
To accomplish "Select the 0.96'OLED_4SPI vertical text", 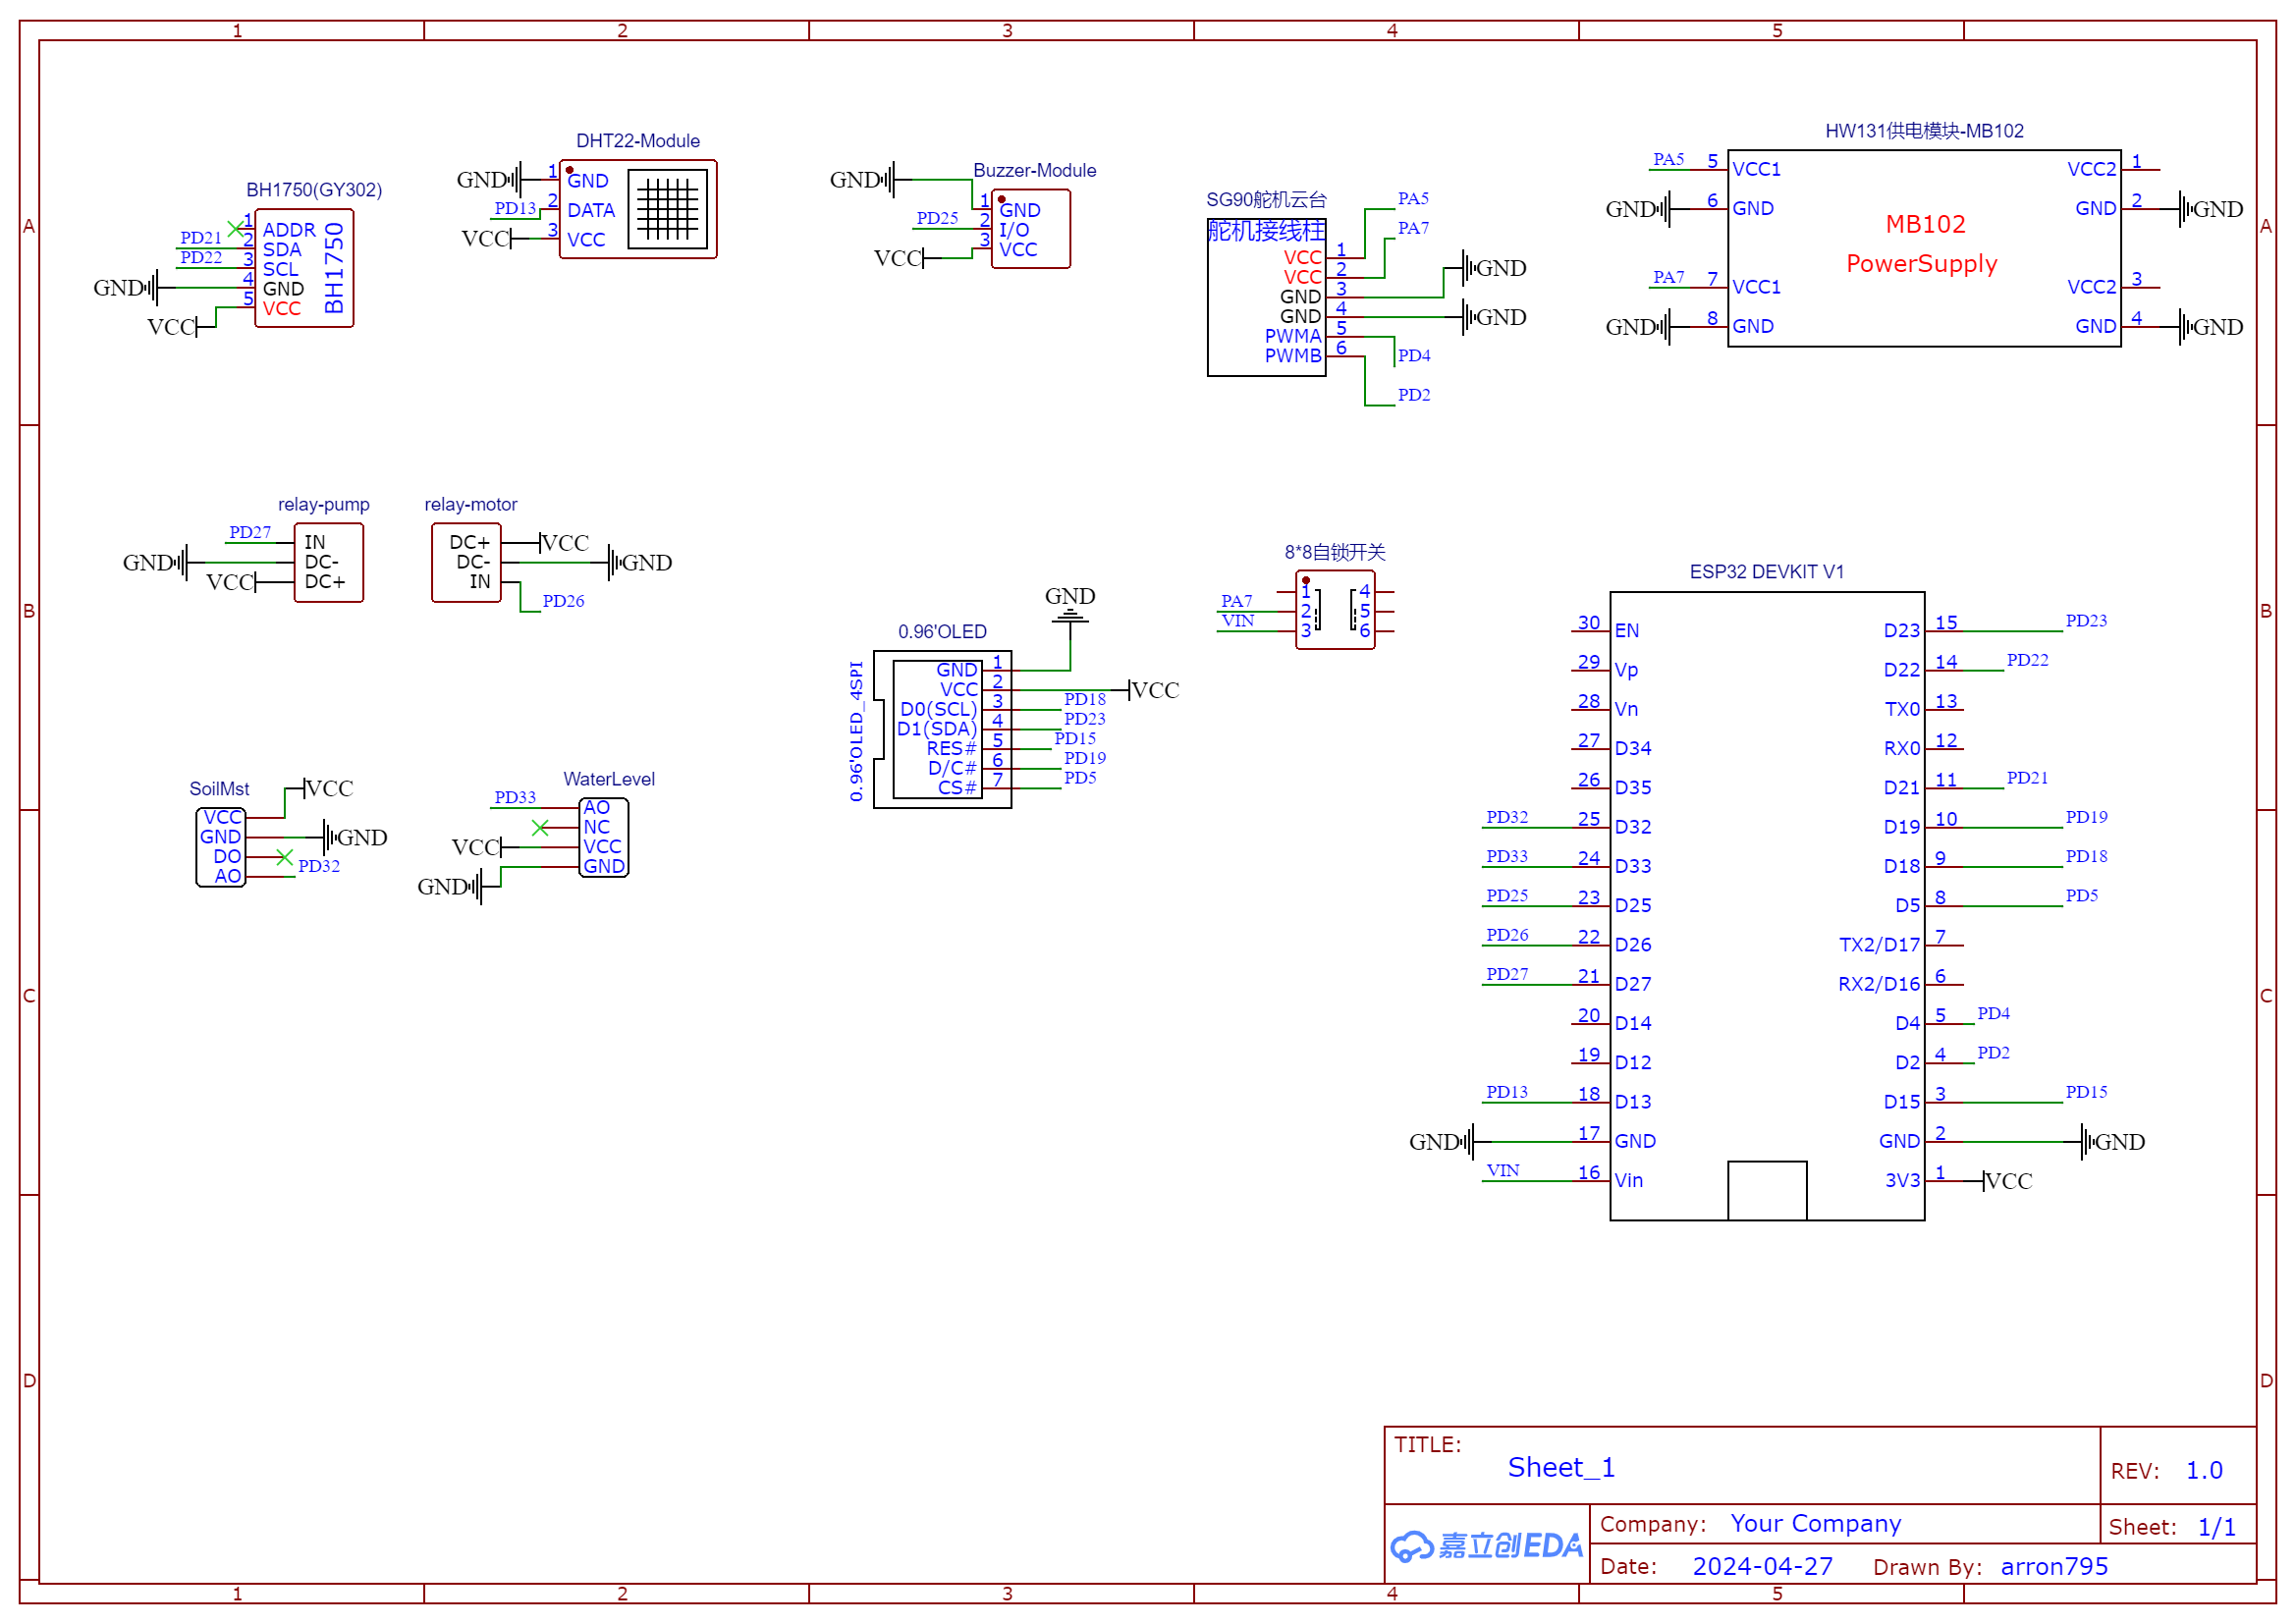I will point(856,731).
